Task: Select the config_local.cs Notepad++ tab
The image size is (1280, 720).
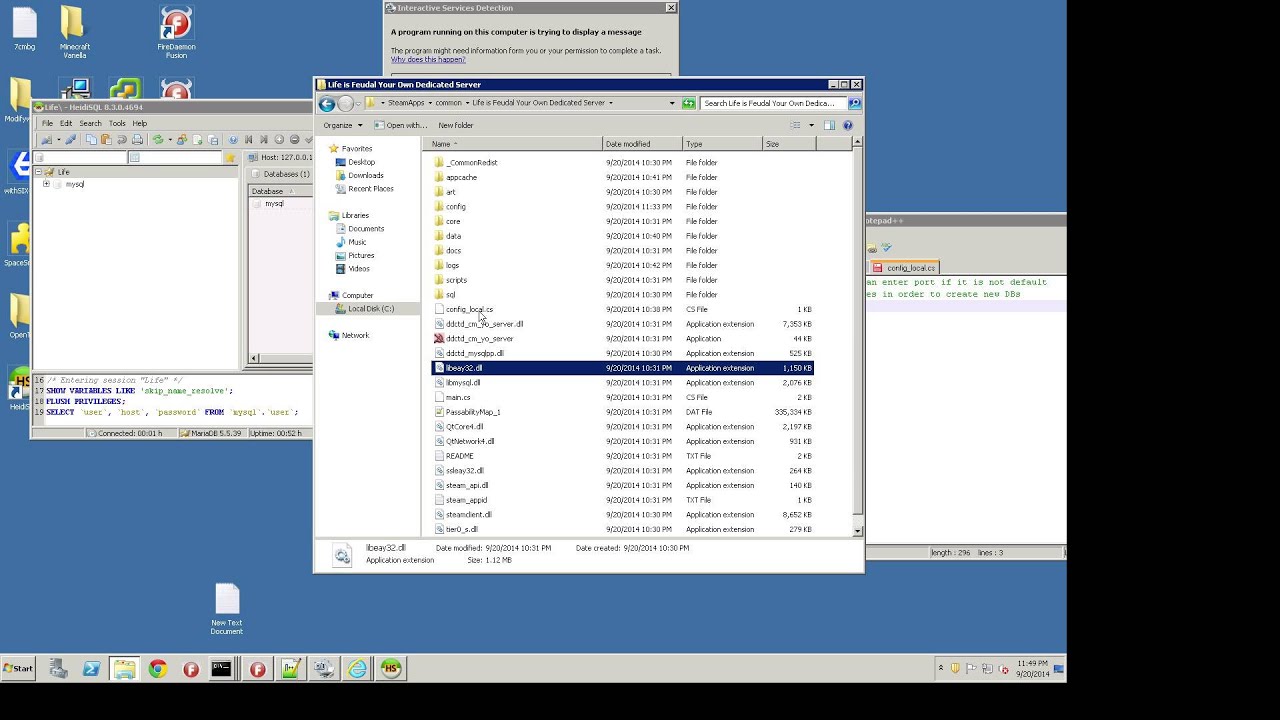Action: click(x=905, y=267)
